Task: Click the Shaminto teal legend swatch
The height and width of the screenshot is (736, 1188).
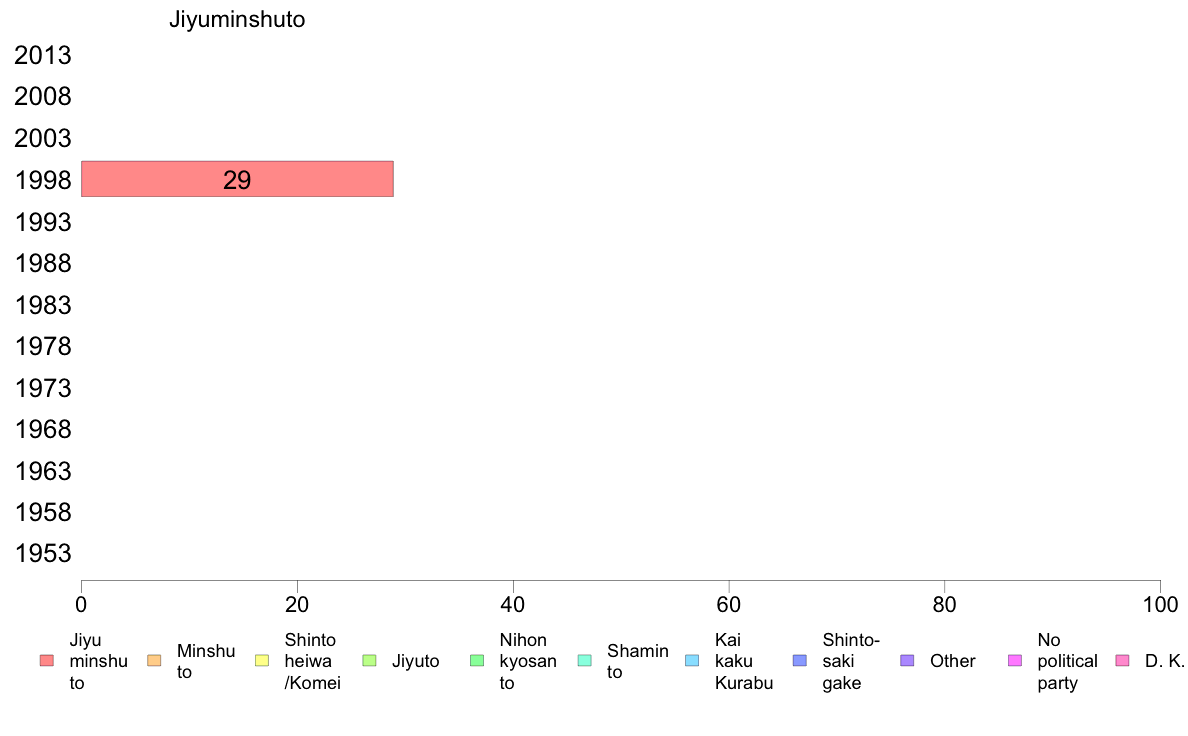Action: 585,661
